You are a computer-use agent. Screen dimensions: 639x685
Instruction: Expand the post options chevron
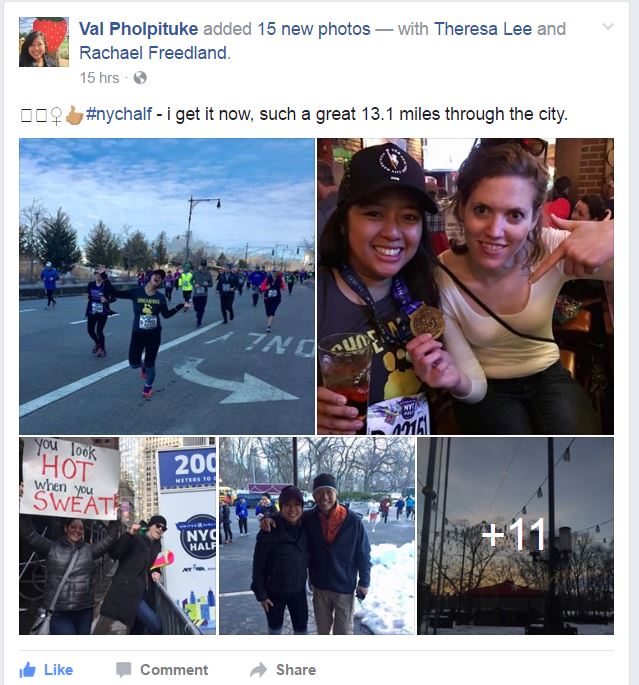608,27
